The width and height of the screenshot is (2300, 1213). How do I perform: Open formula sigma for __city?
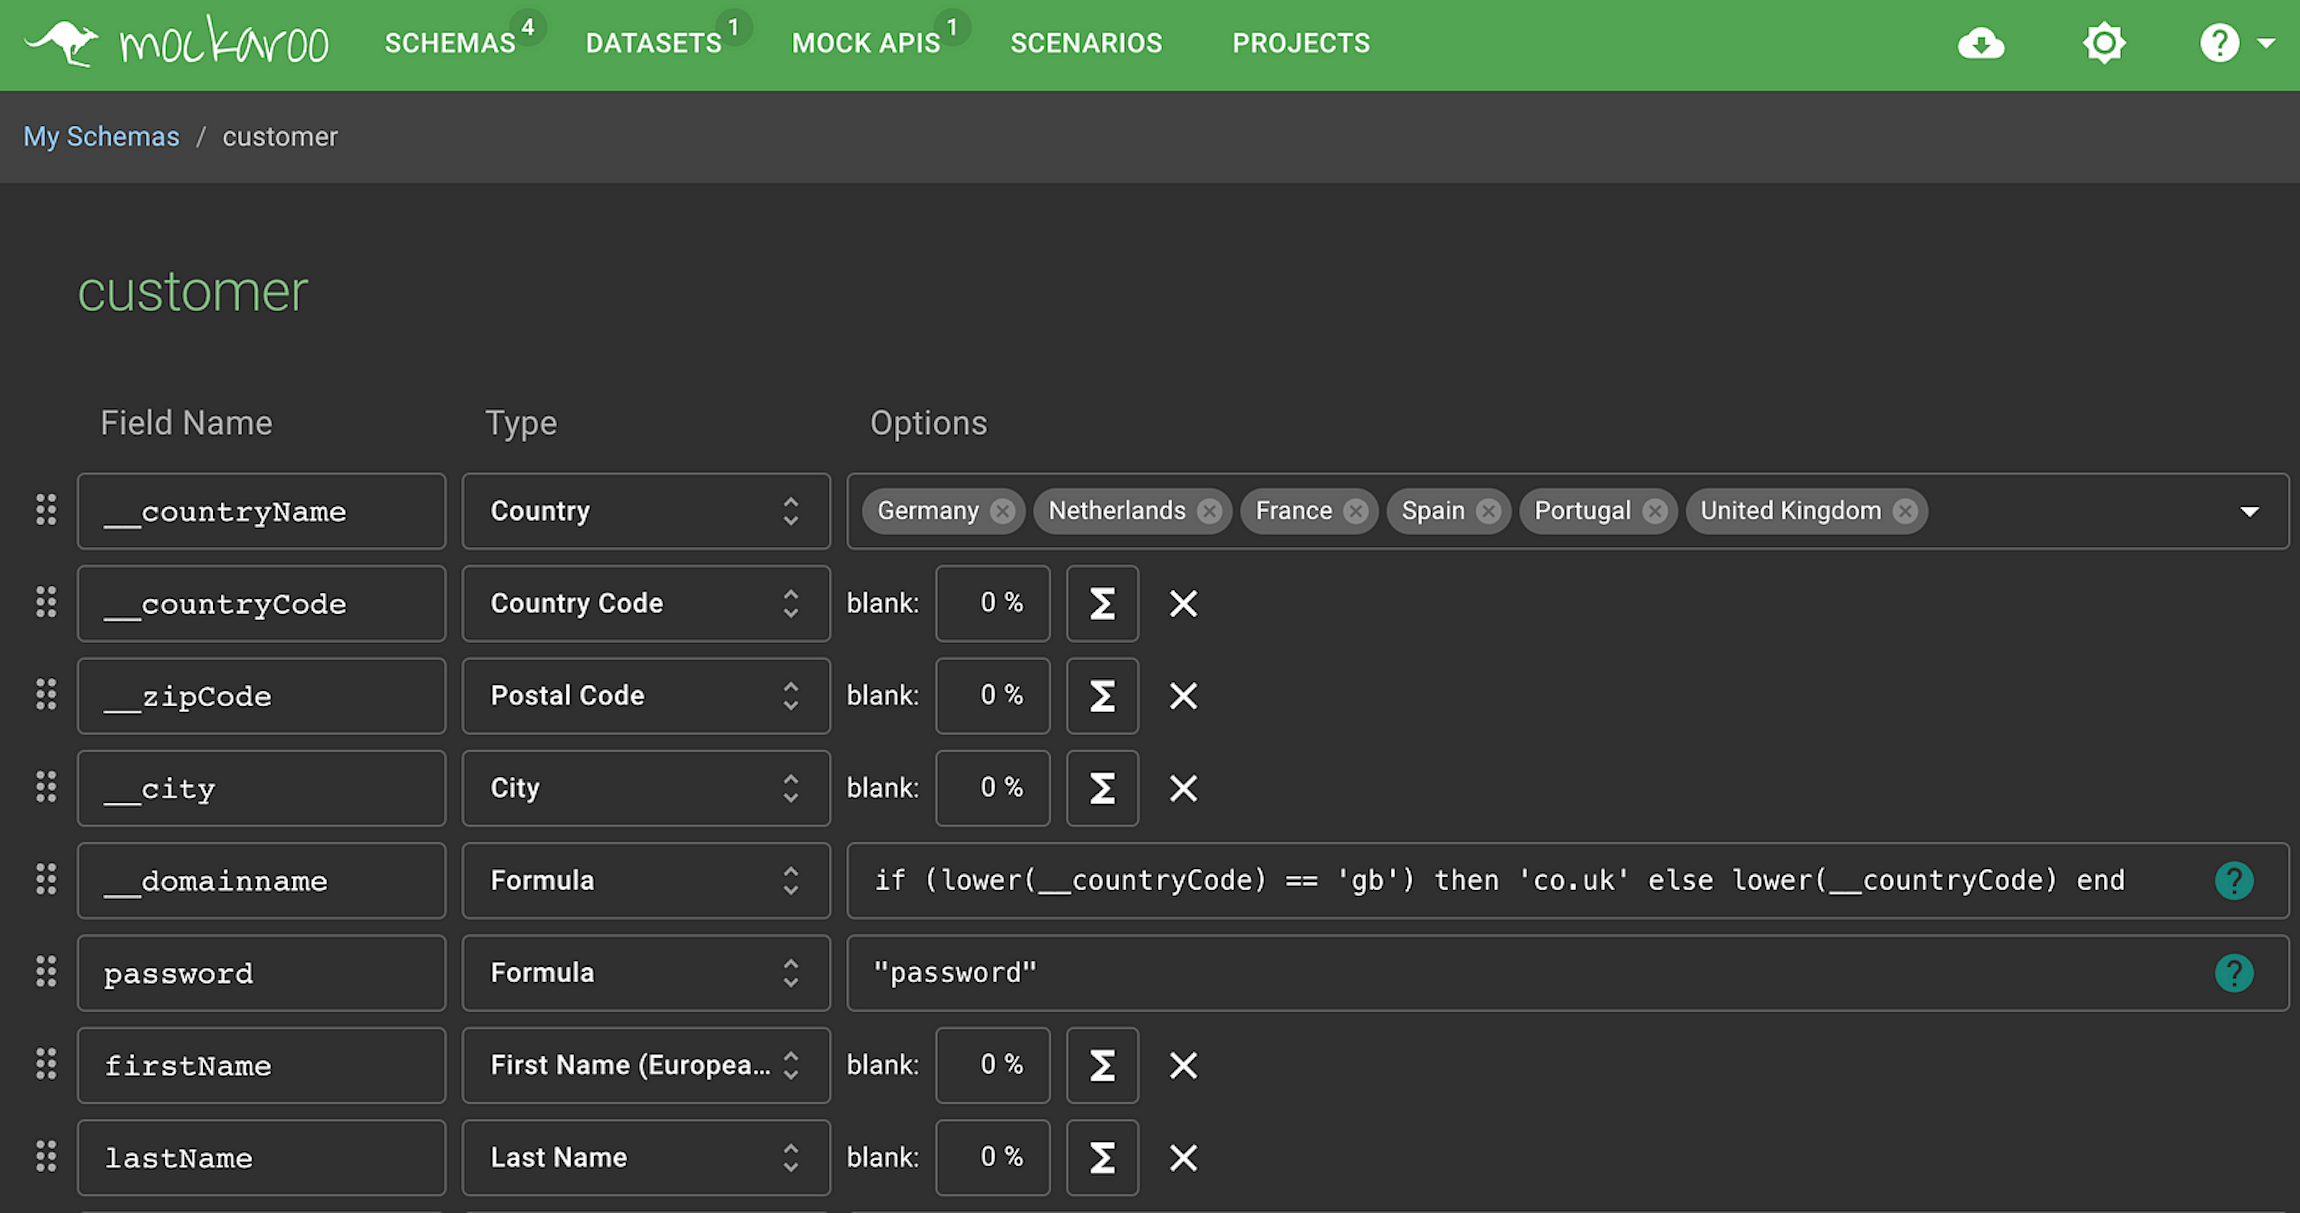tap(1102, 788)
